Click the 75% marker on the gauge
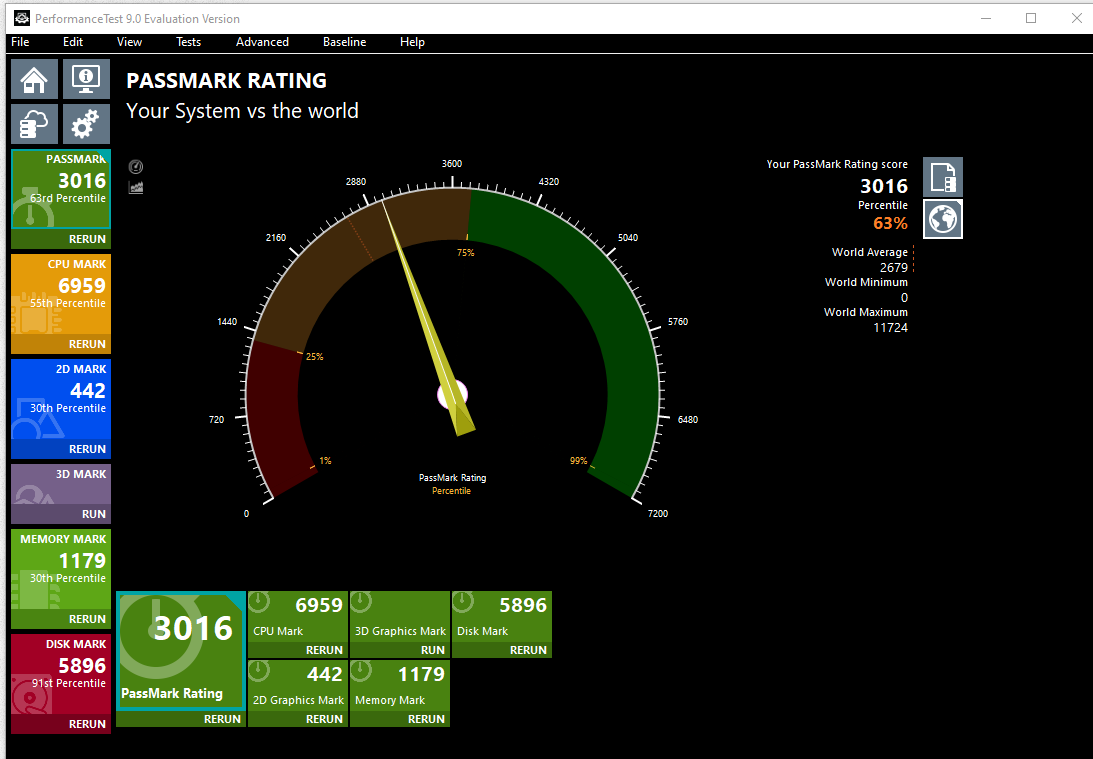The image size is (1093, 759). (465, 252)
